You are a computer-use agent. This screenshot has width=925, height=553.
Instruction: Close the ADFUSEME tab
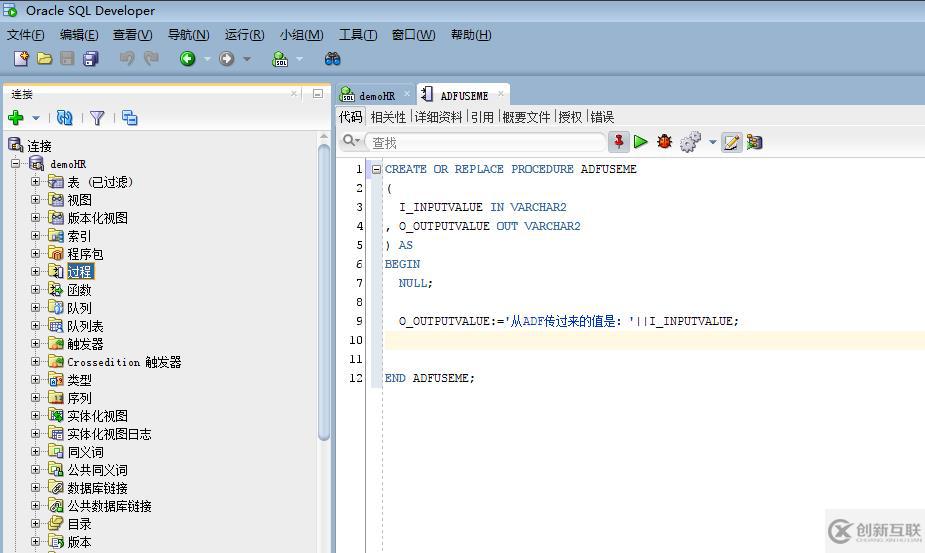click(x=500, y=94)
